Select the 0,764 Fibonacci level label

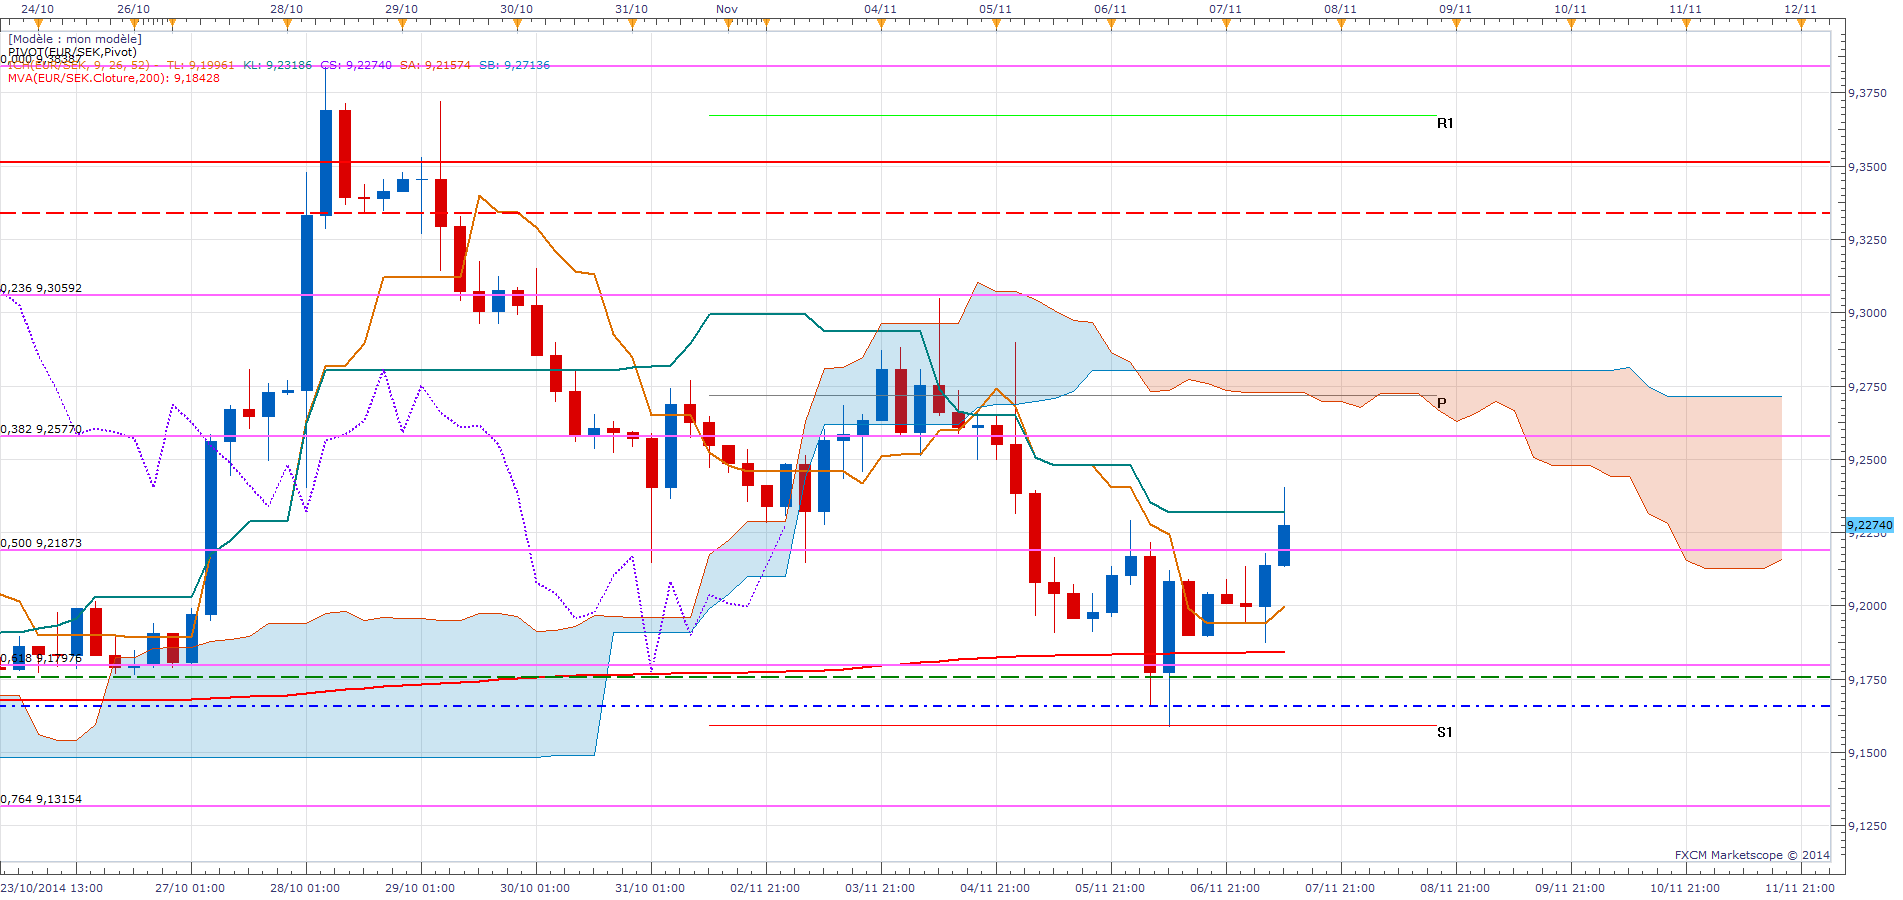coord(41,799)
